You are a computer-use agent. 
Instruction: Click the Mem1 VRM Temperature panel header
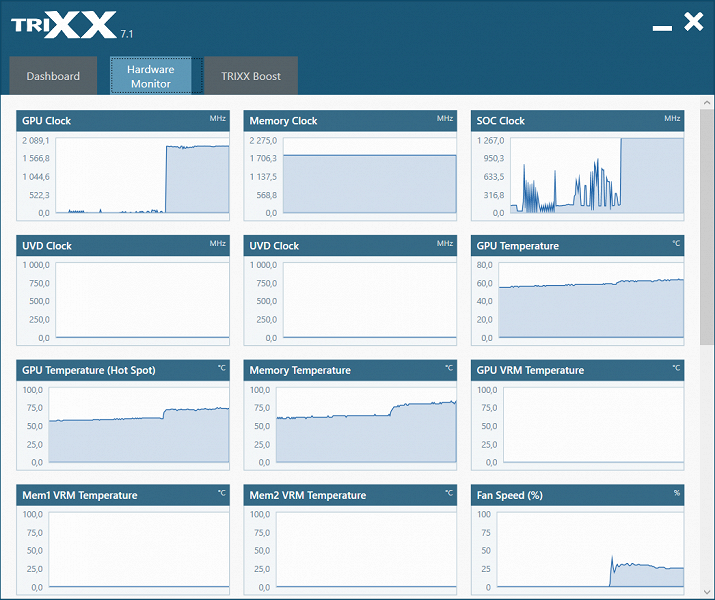(x=123, y=495)
